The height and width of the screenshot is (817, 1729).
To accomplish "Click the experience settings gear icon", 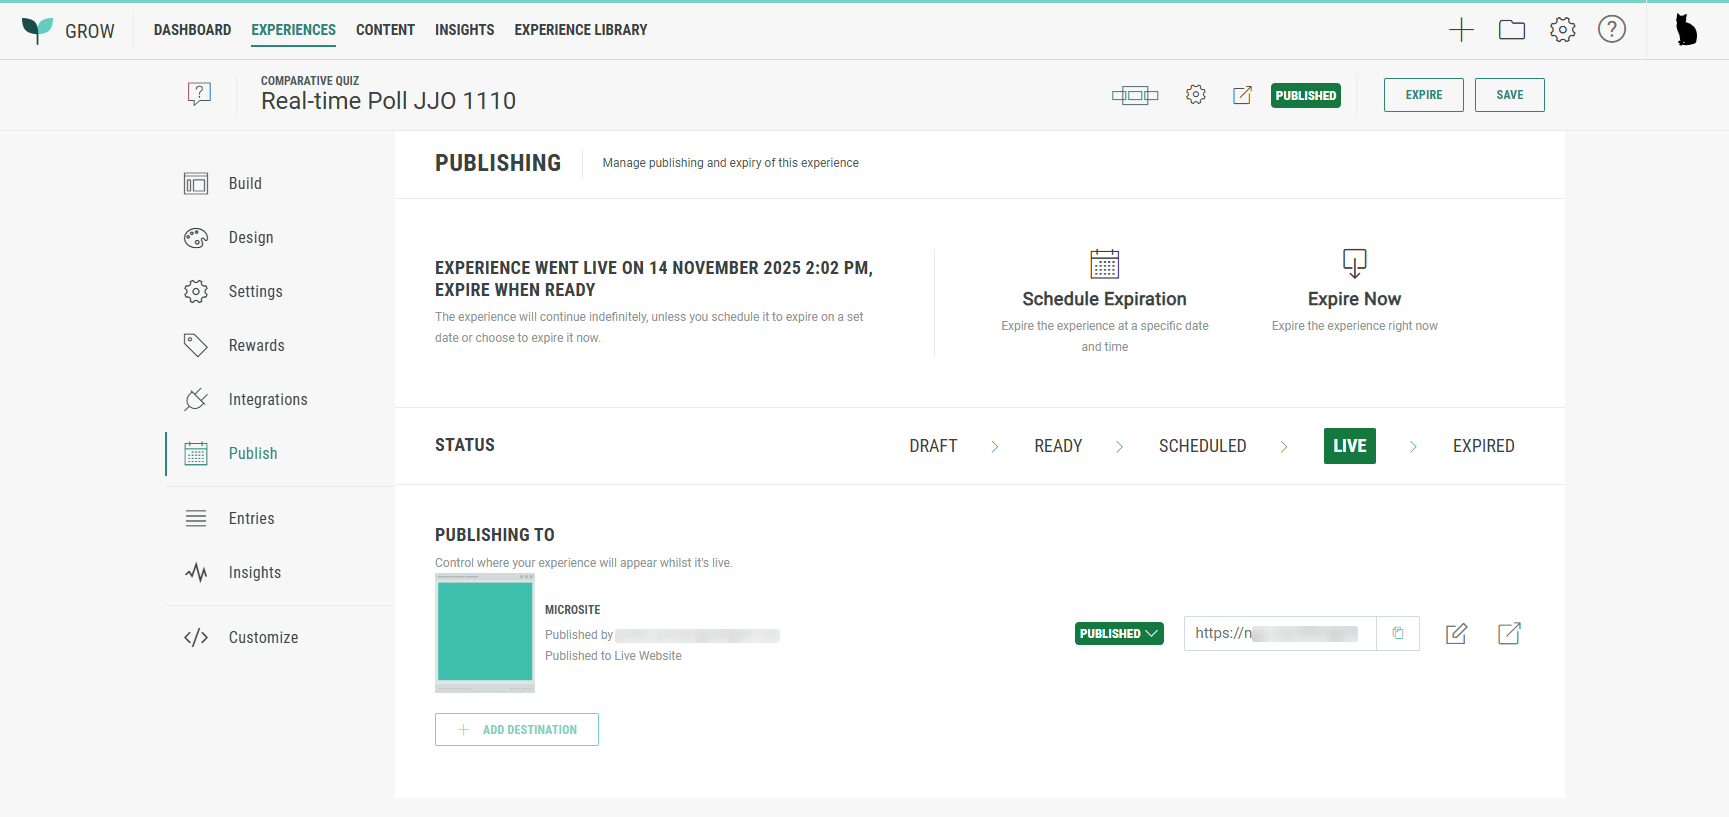I will pyautogui.click(x=1195, y=95).
